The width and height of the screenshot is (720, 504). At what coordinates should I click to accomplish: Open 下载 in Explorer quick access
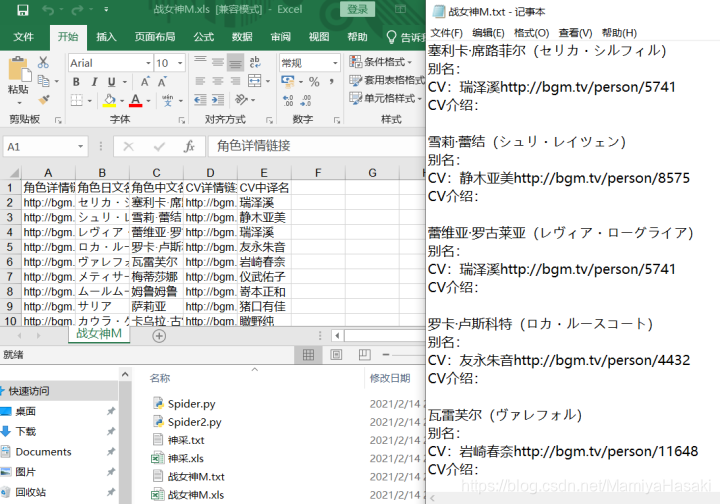tap(26, 431)
